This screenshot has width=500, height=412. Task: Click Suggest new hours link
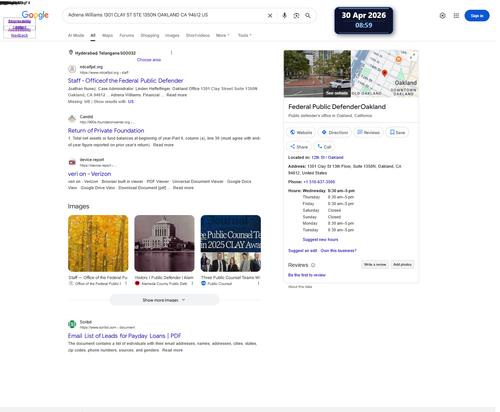coord(320,239)
